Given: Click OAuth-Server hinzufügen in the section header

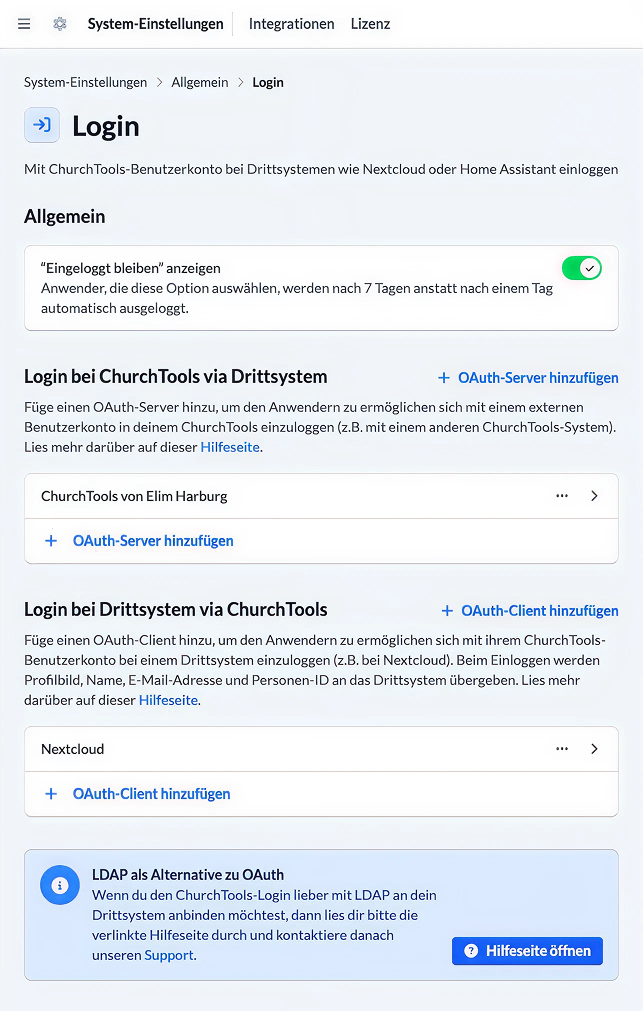Looking at the screenshot, I should point(537,378).
